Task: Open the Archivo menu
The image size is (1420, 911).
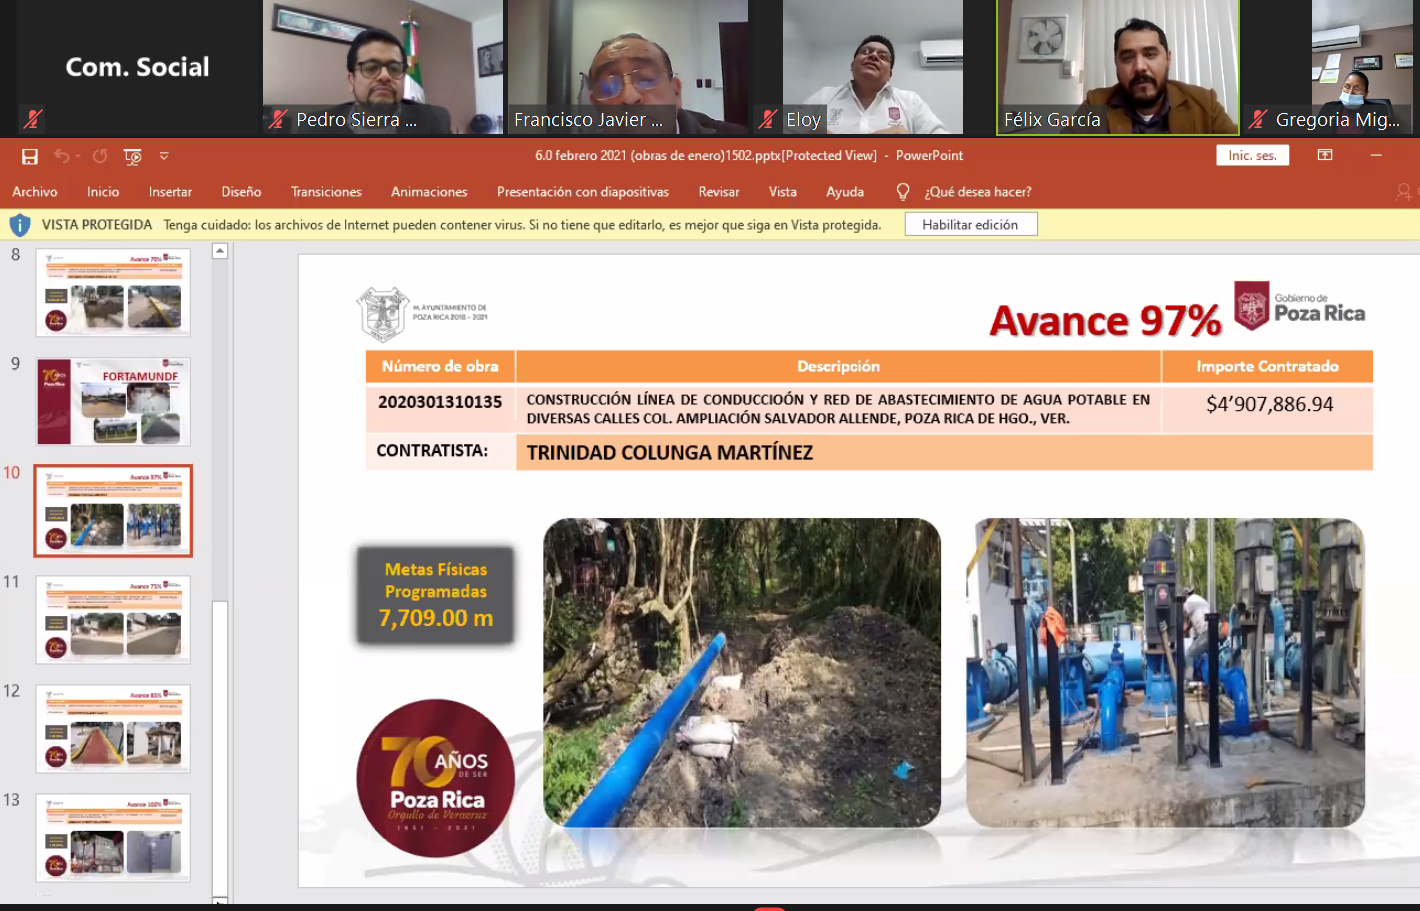Action: point(35,192)
